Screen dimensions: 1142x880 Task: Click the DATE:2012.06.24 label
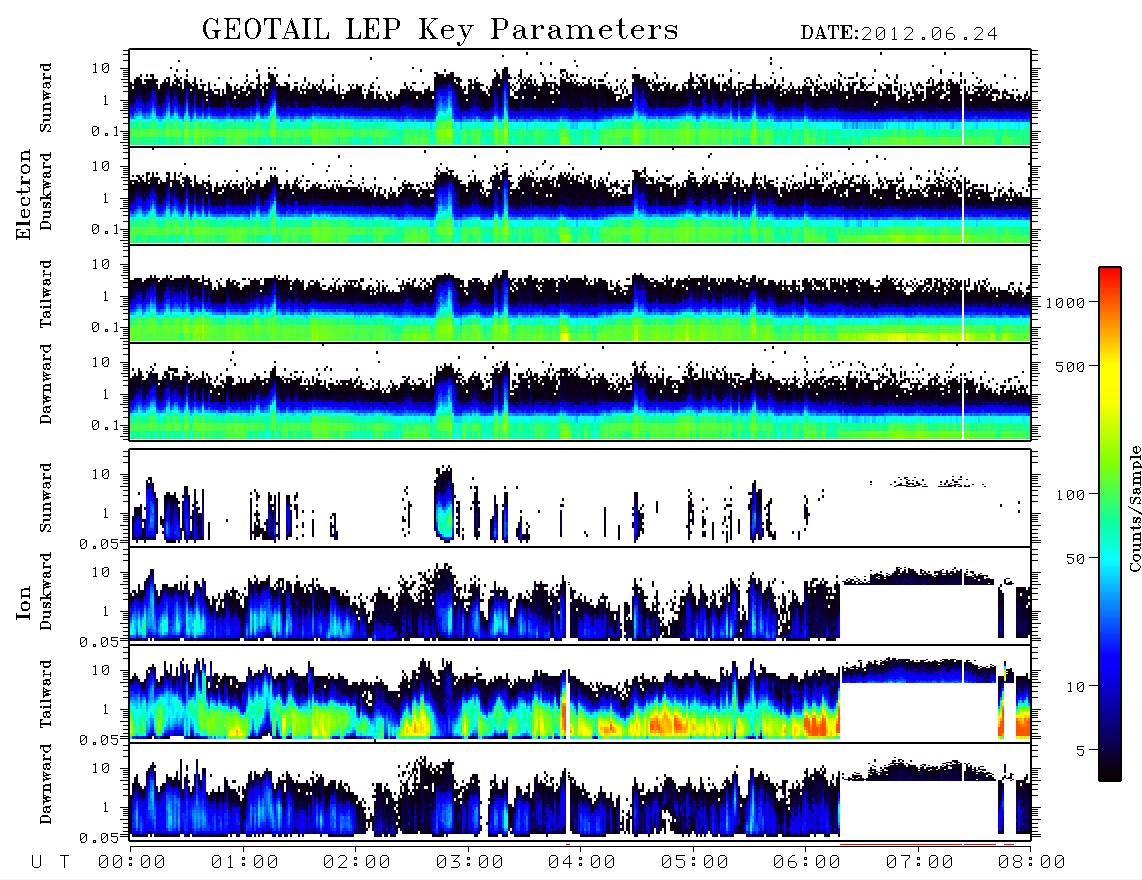pos(899,34)
